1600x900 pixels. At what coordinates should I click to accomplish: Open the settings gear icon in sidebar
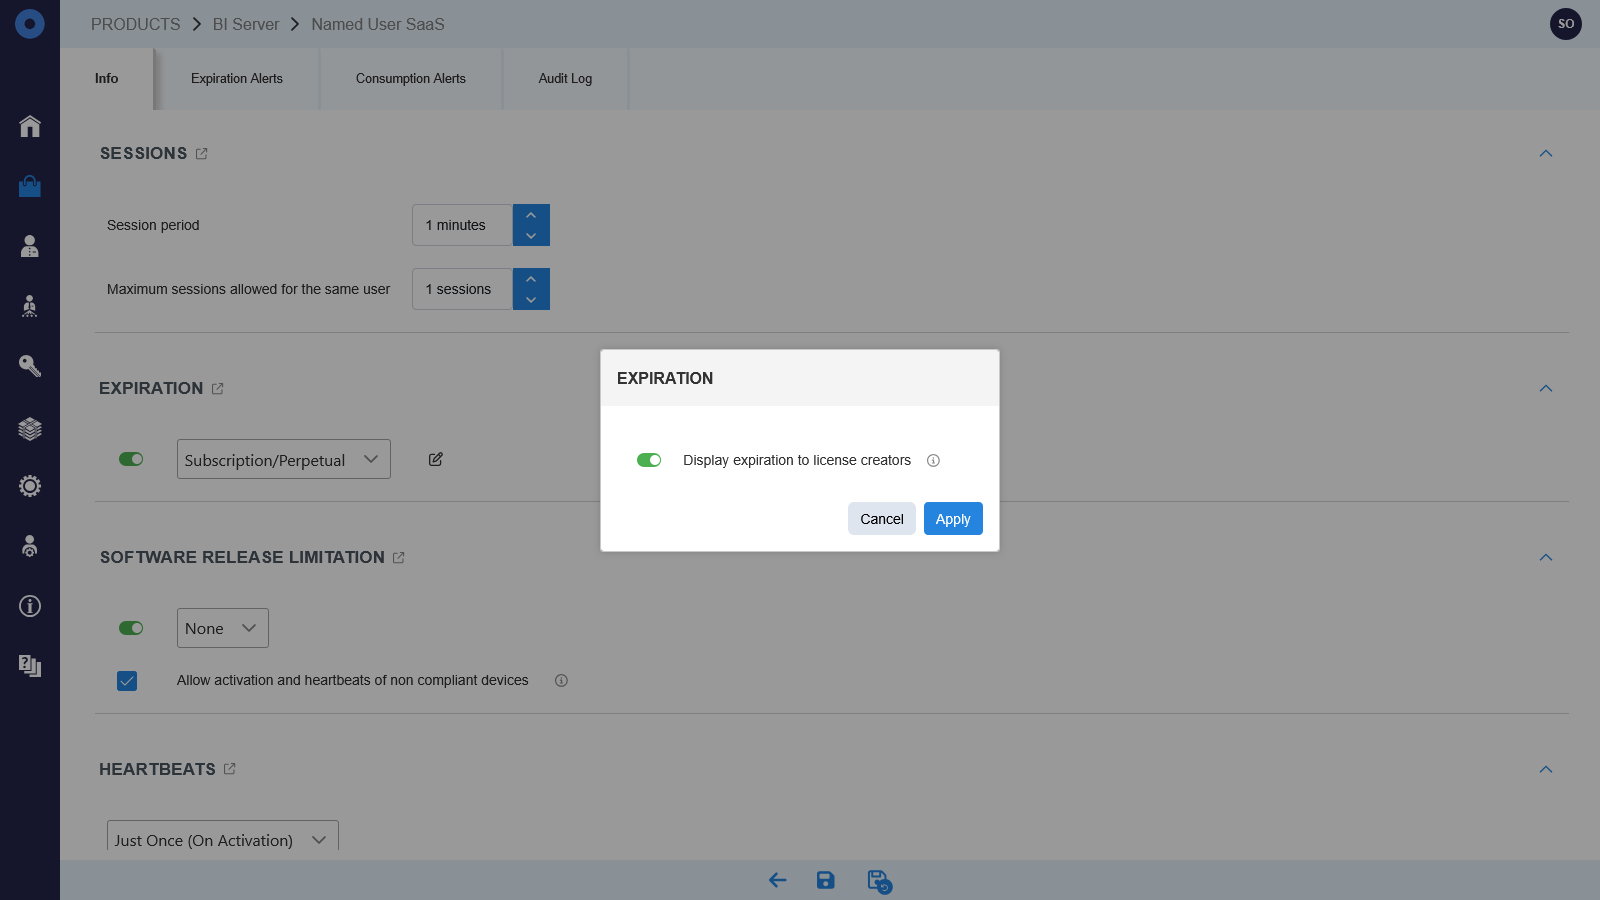(x=30, y=486)
